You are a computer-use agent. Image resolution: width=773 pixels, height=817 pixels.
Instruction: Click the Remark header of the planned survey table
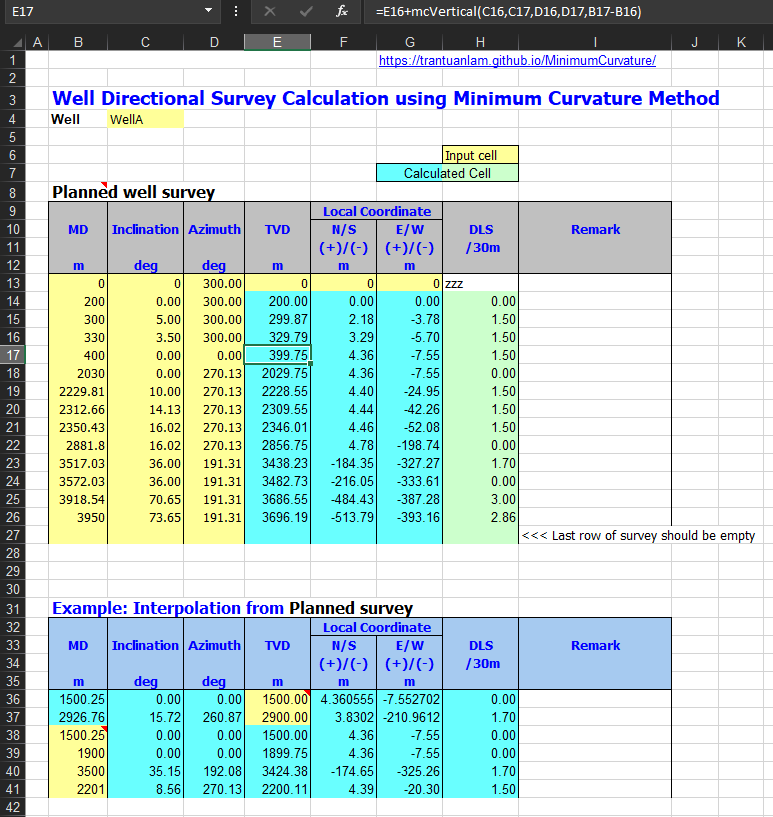click(595, 229)
